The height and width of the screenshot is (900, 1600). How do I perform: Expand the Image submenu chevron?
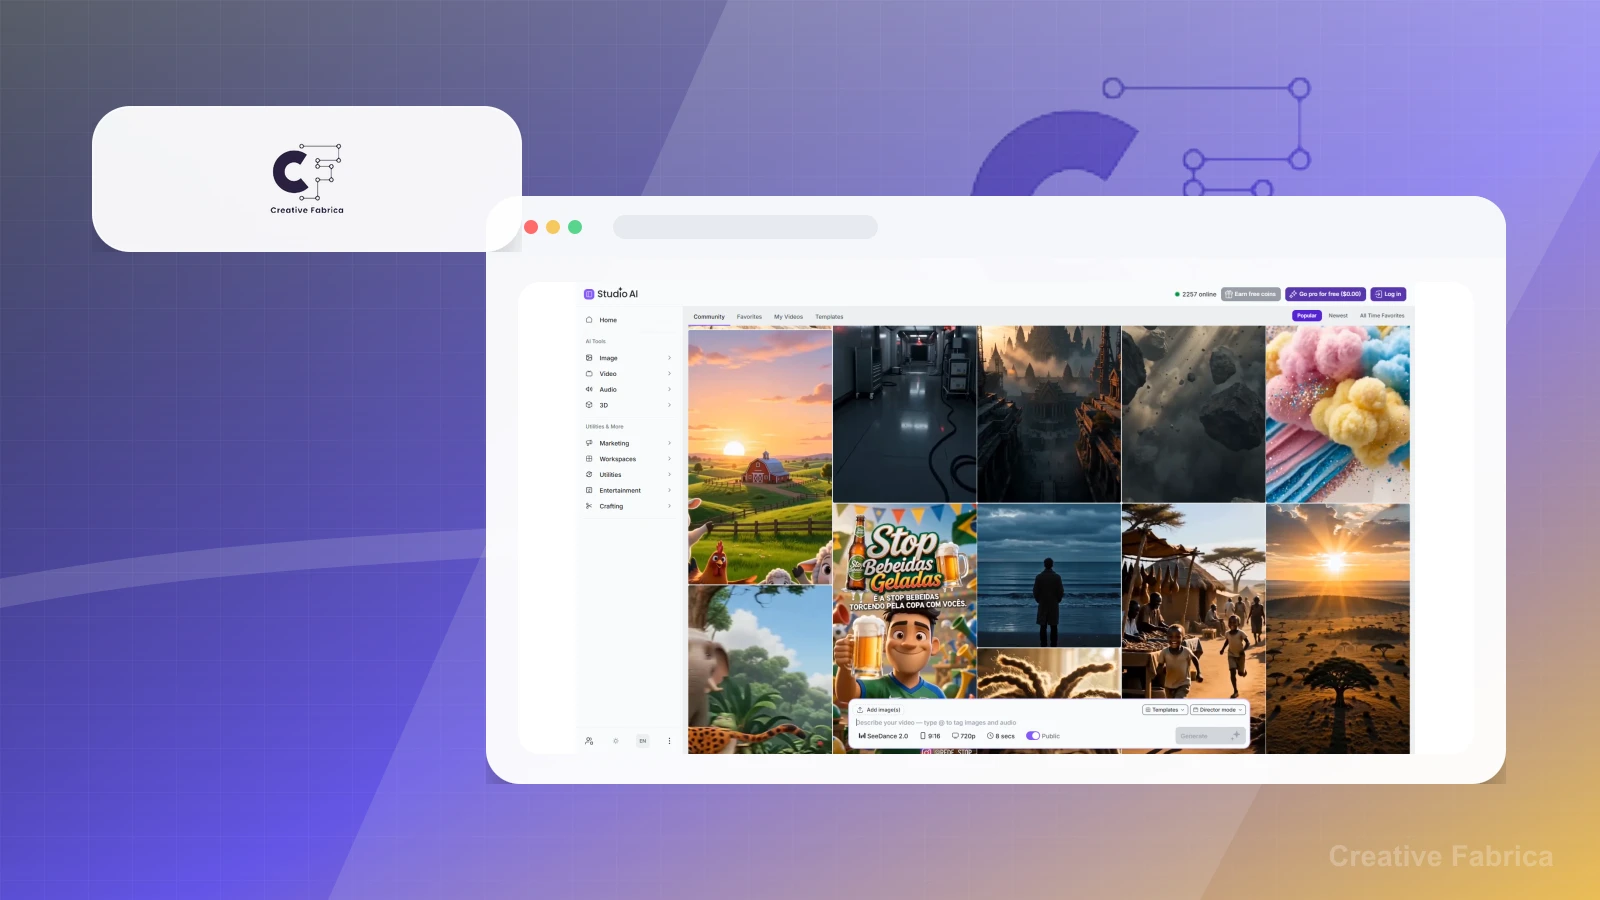(x=670, y=358)
